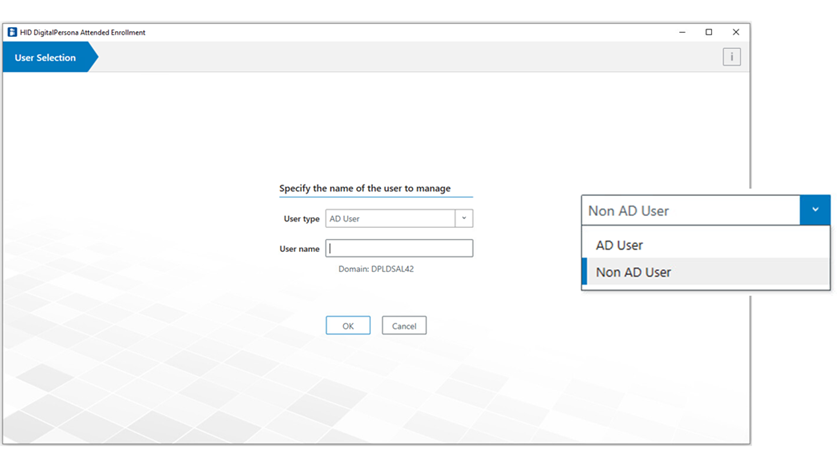The height and width of the screenshot is (462, 837).
Task: Collapse list using the blue chevron button
Action: pyautogui.click(x=814, y=210)
